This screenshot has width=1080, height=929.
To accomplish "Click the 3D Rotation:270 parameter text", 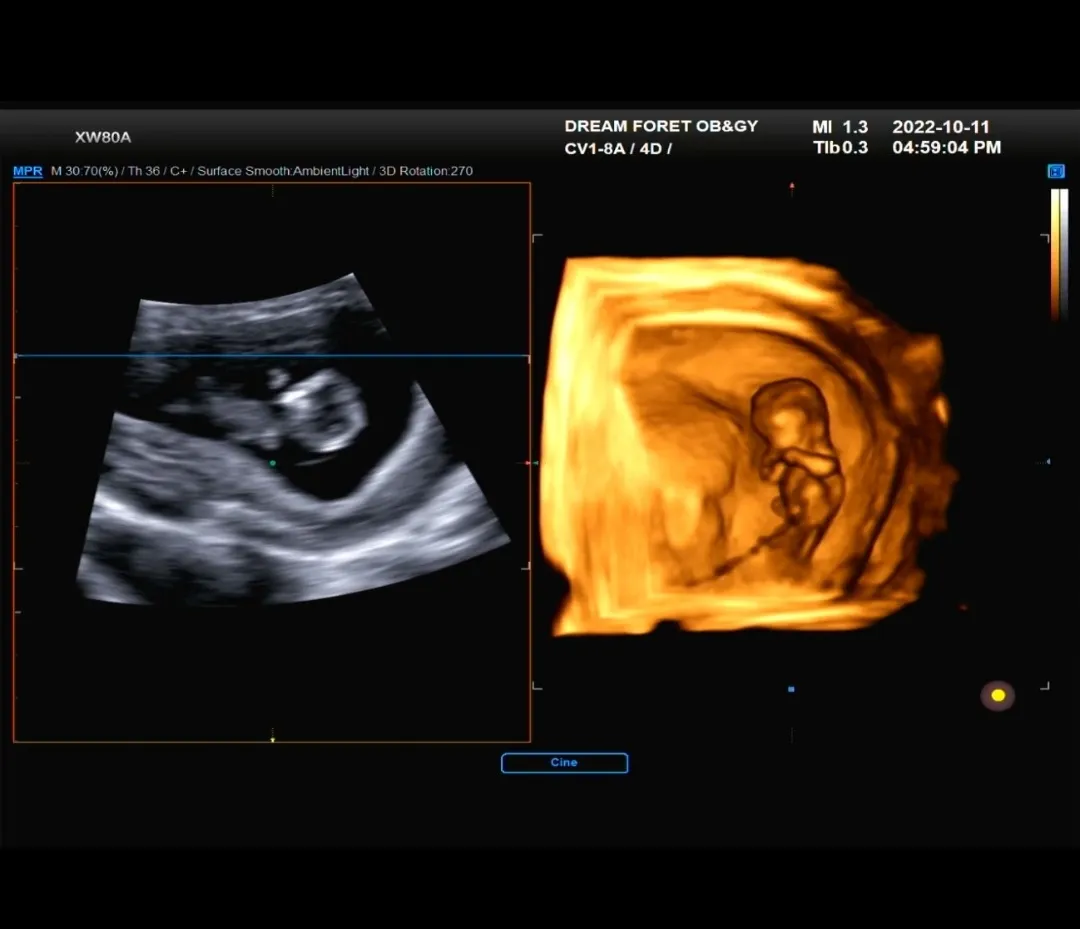I will tap(426, 171).
